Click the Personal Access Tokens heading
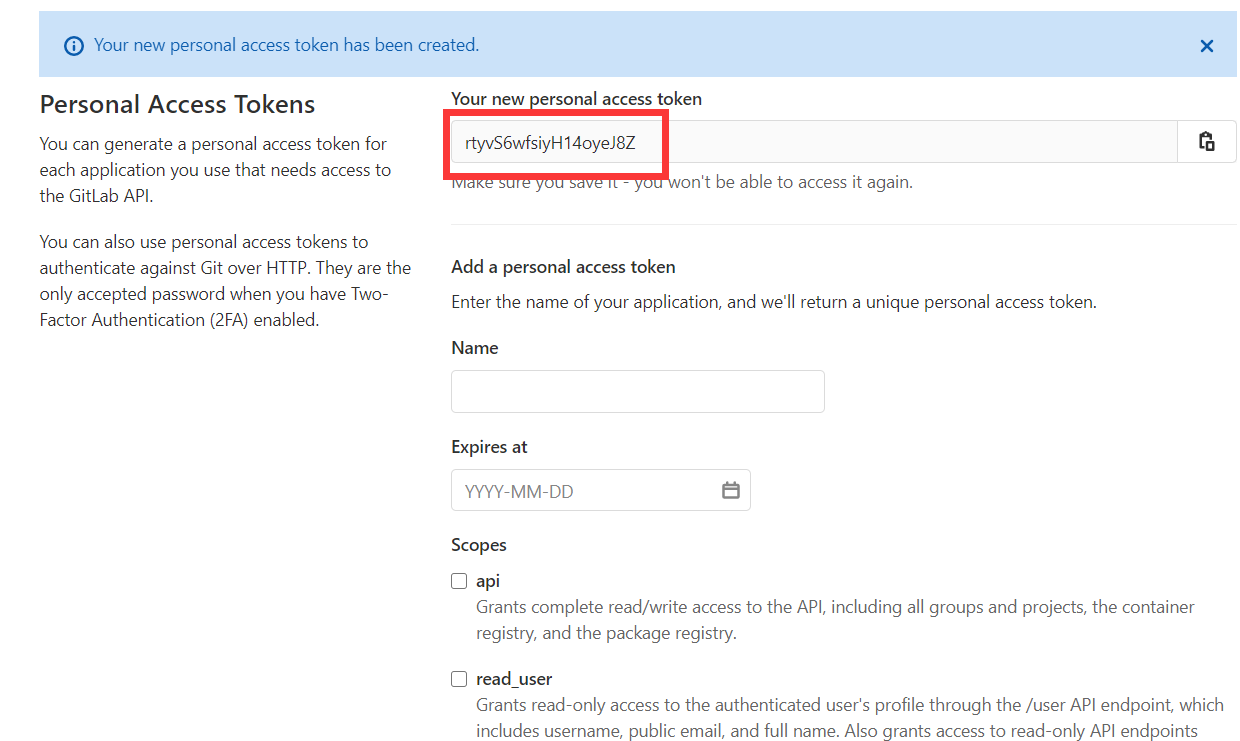Viewport: 1240px width, 741px height. (177, 105)
